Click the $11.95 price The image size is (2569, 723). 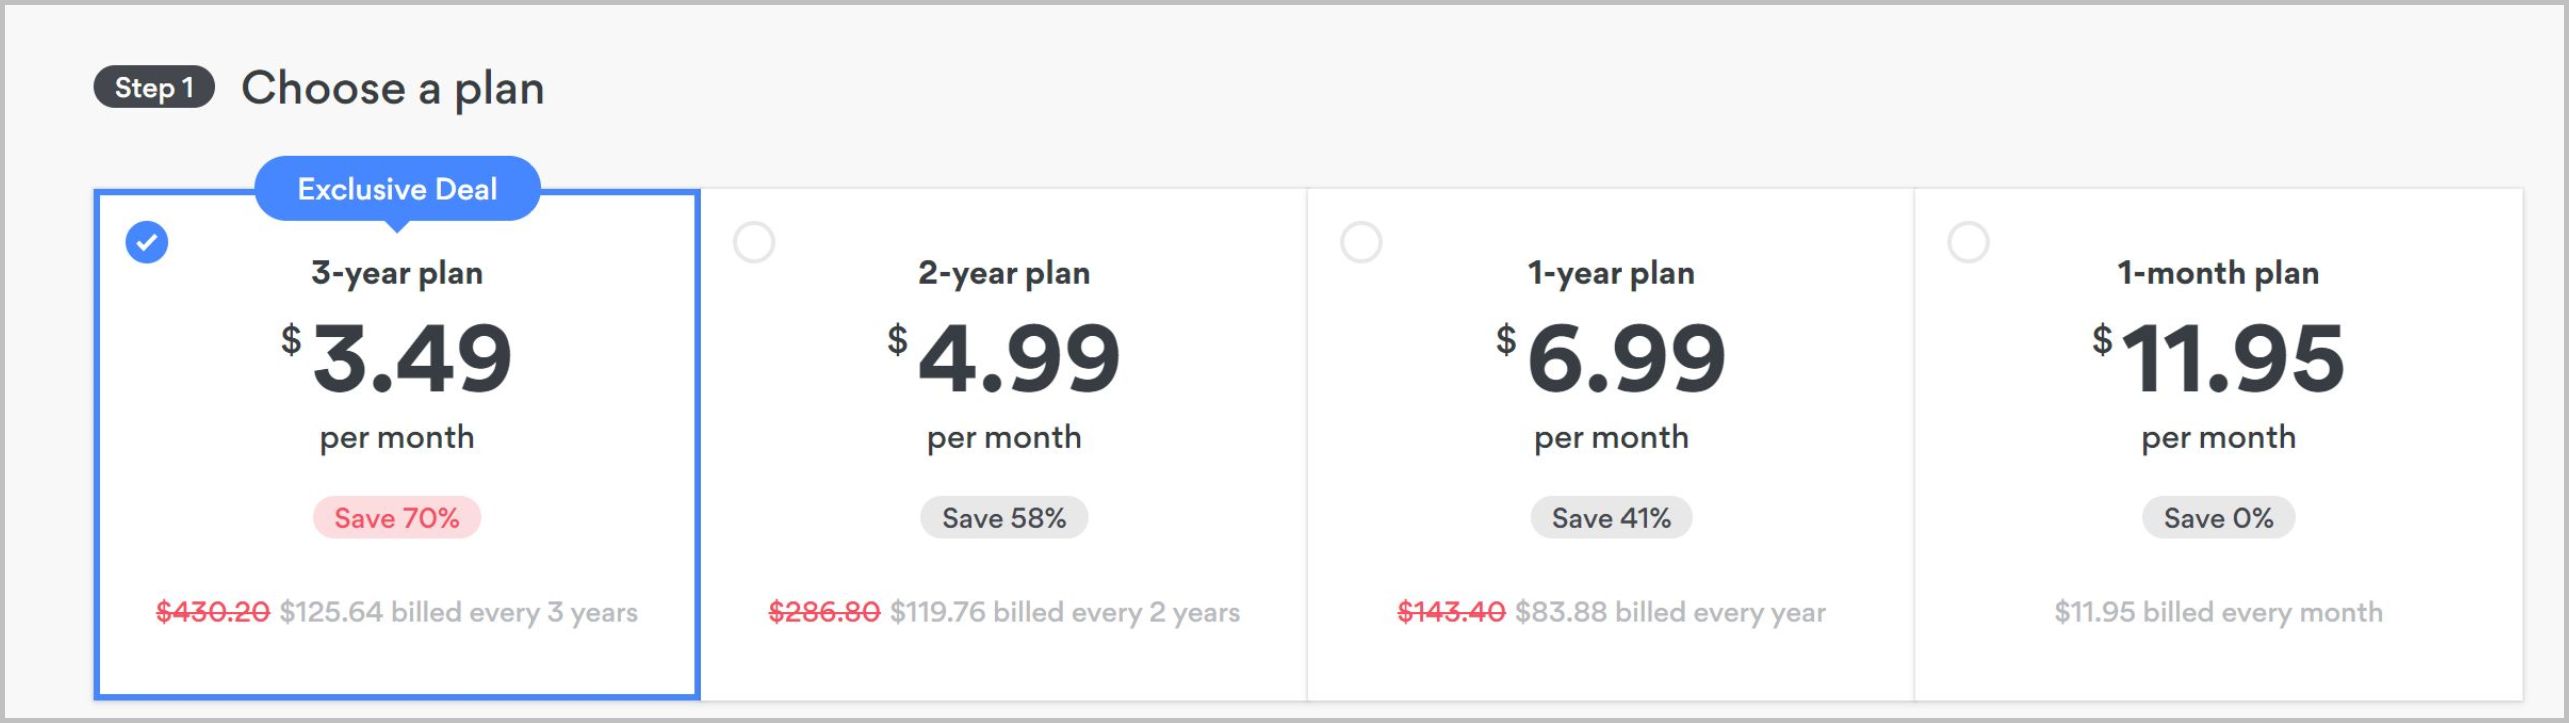coord(2218,358)
